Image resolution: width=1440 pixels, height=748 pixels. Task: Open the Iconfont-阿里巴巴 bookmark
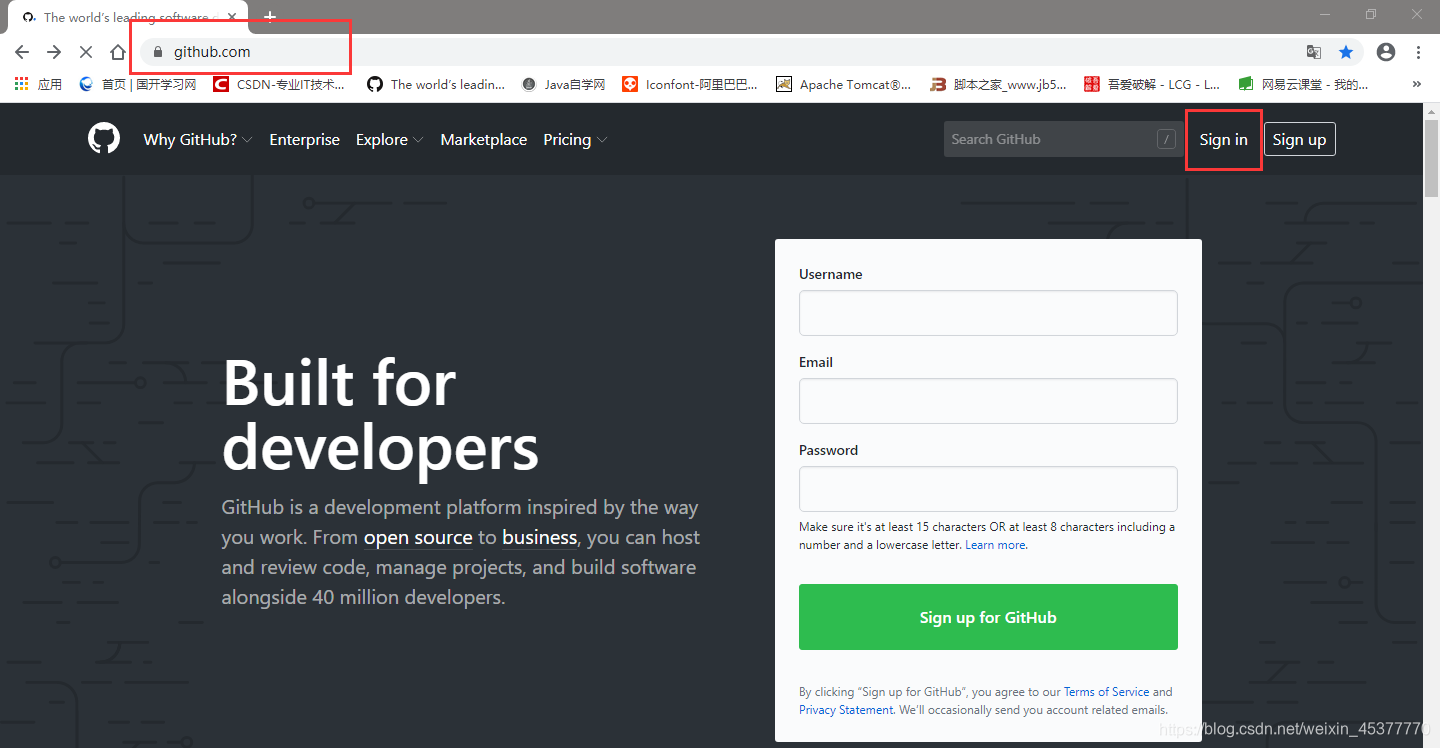(690, 85)
